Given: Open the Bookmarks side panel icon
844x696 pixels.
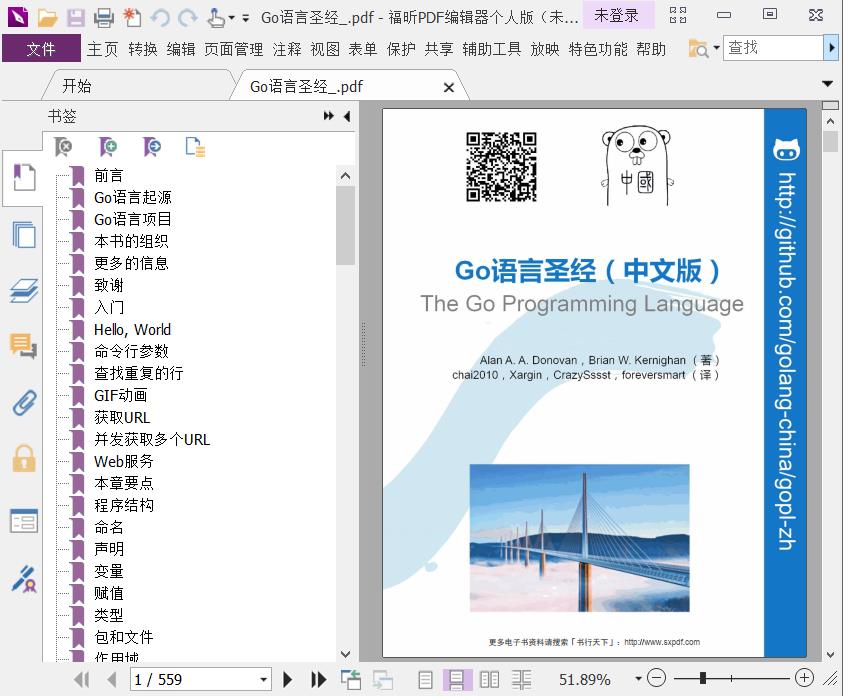Looking at the screenshot, I should tap(24, 178).
